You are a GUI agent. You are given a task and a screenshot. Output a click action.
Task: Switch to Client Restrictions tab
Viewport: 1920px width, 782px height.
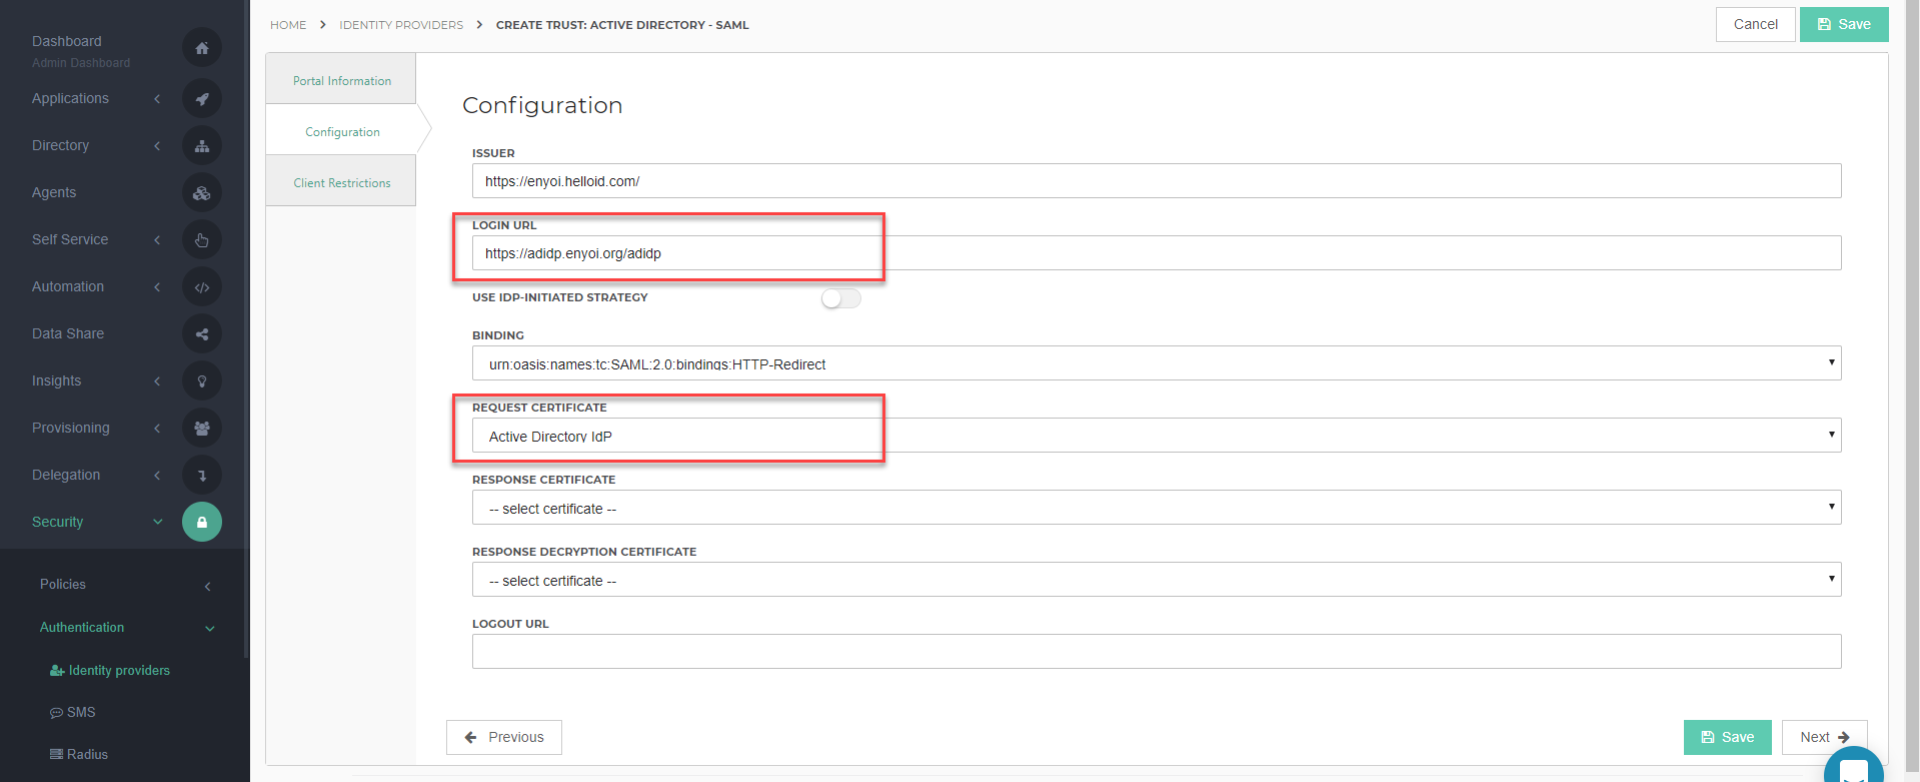point(341,182)
